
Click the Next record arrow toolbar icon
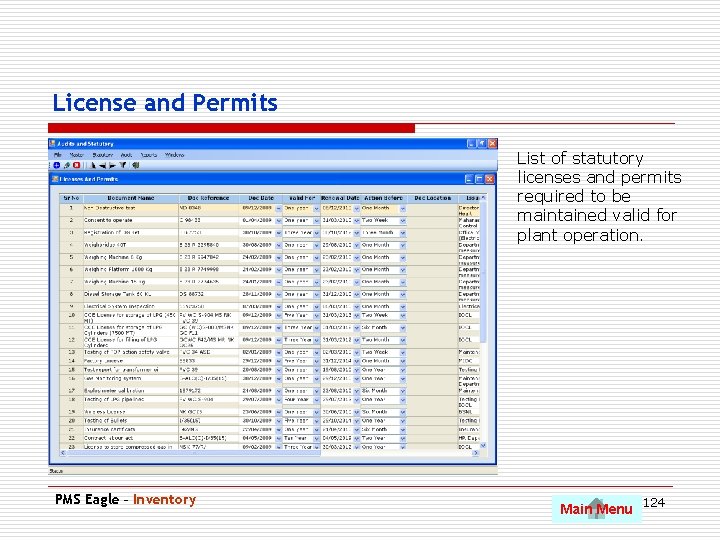point(112,165)
